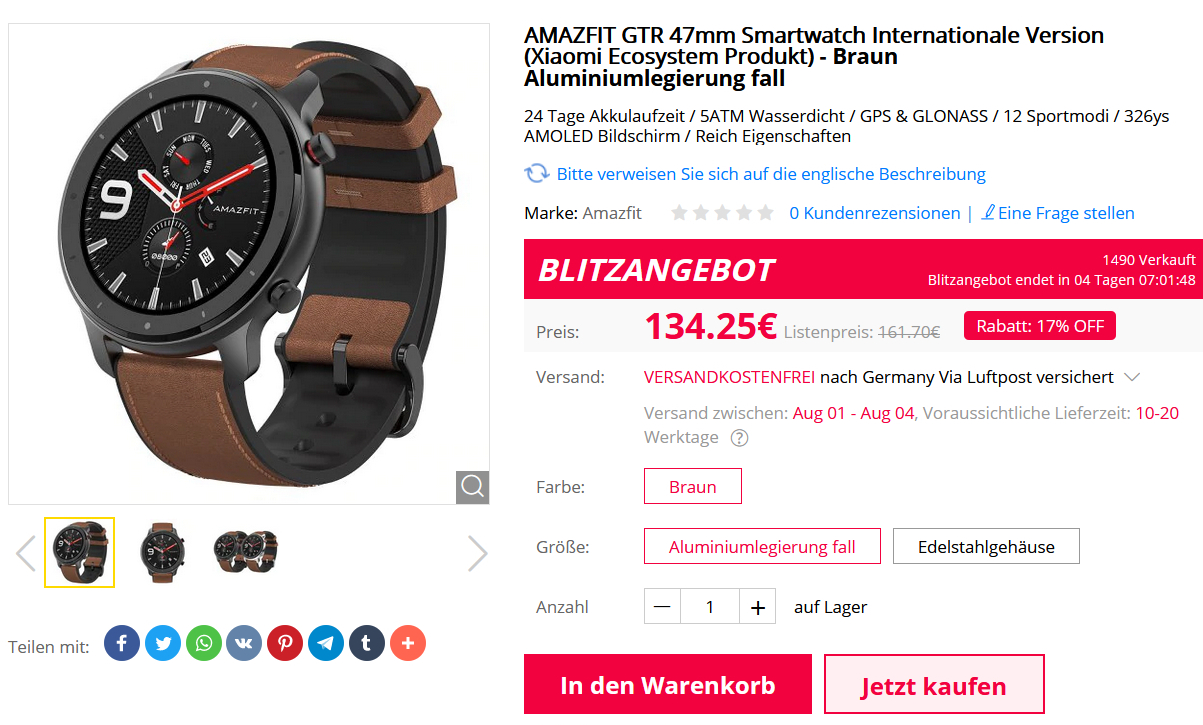
Task: Share via WhatsApp icon
Action: pyautogui.click(x=204, y=643)
